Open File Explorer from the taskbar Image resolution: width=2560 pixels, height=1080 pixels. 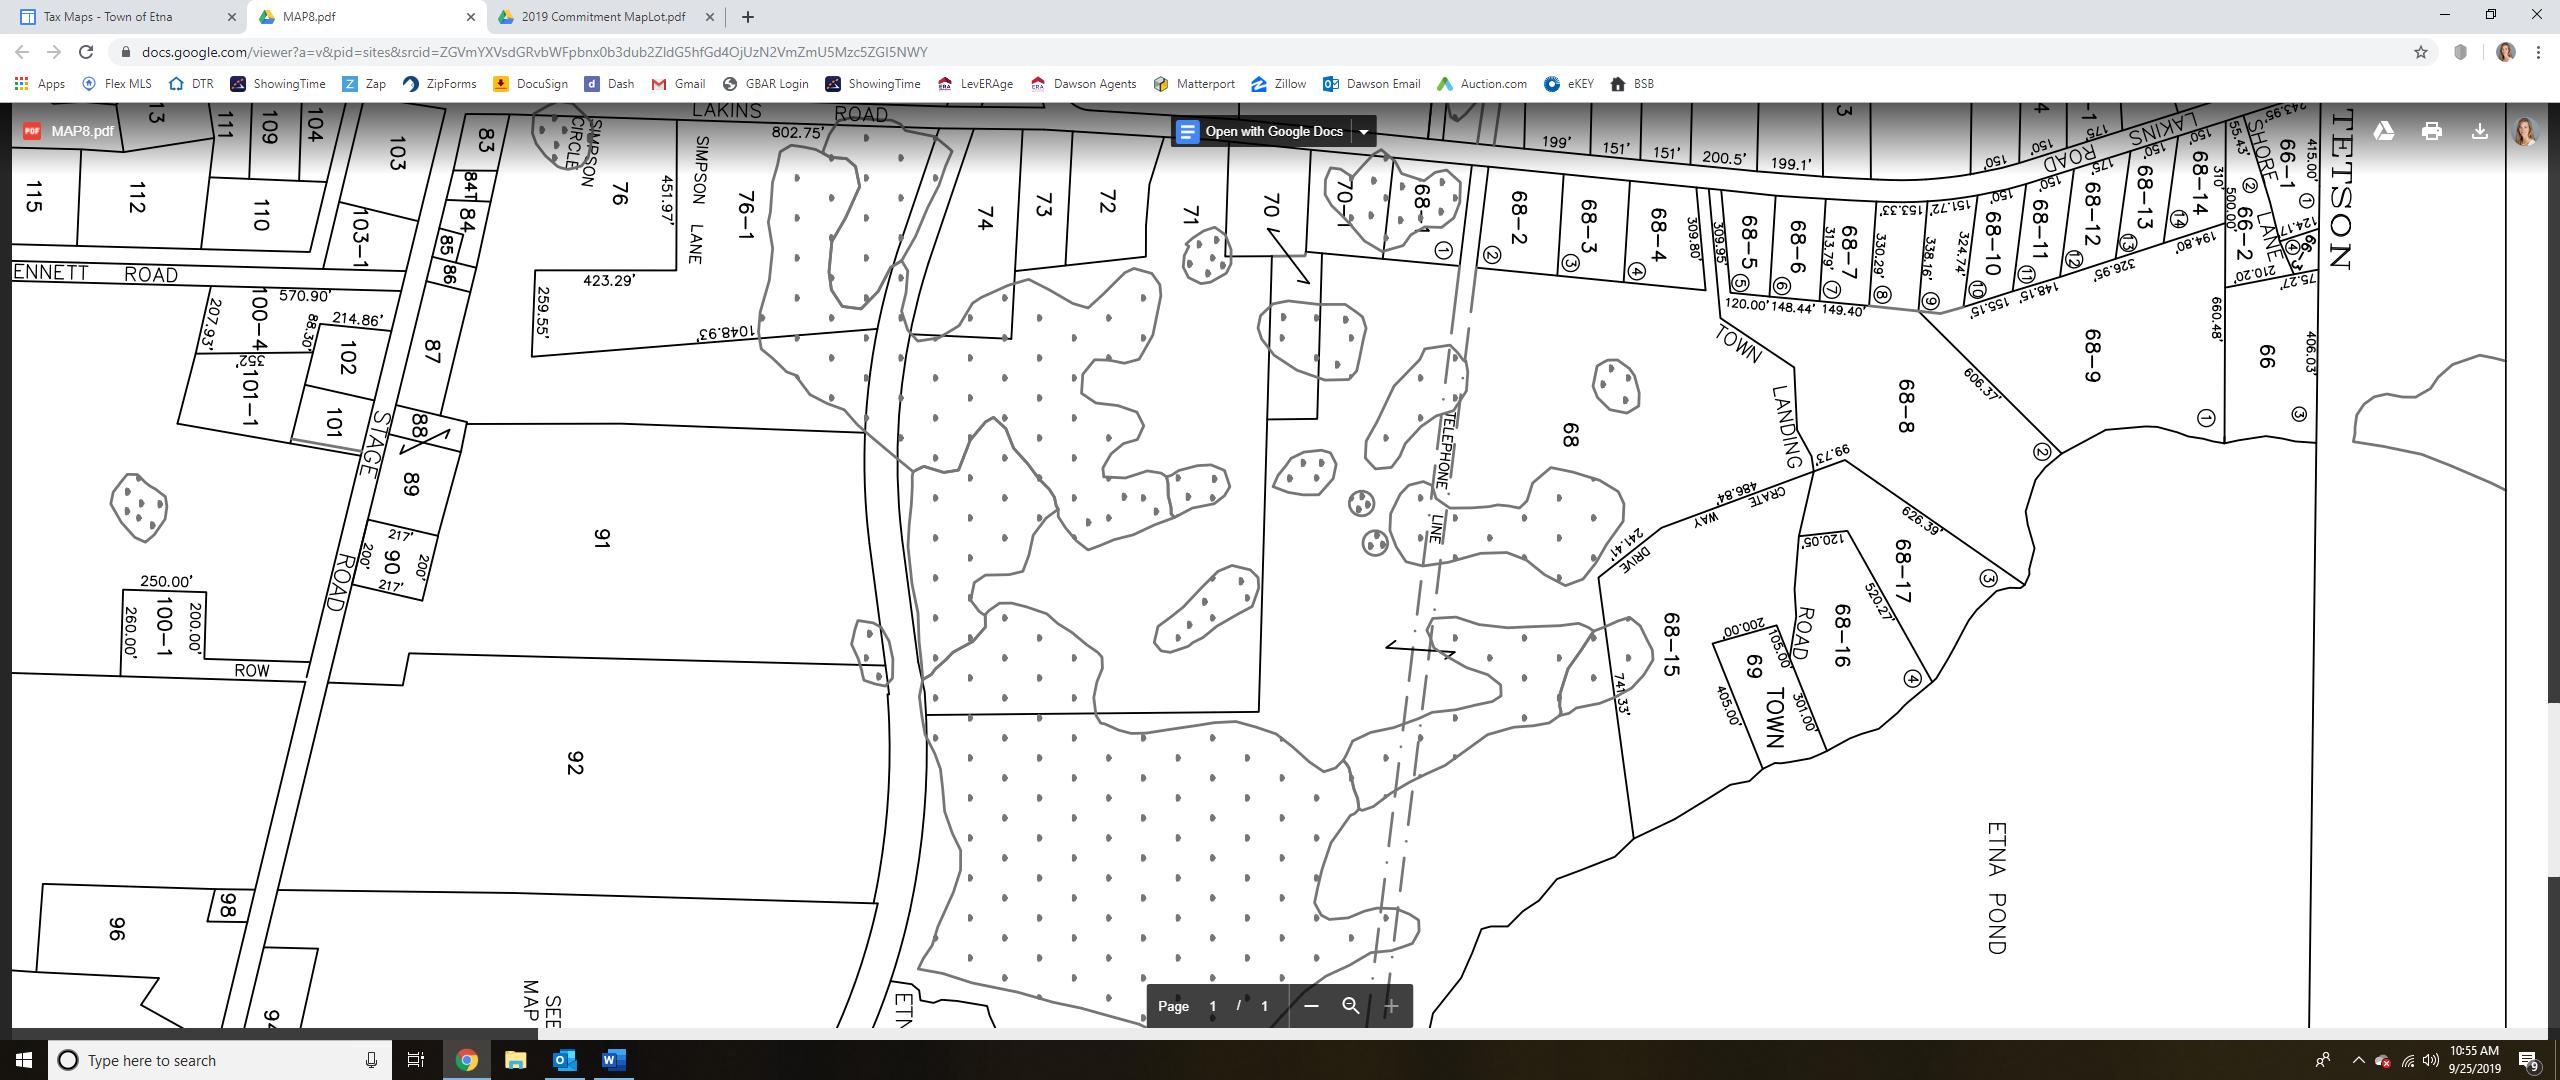coord(515,1060)
